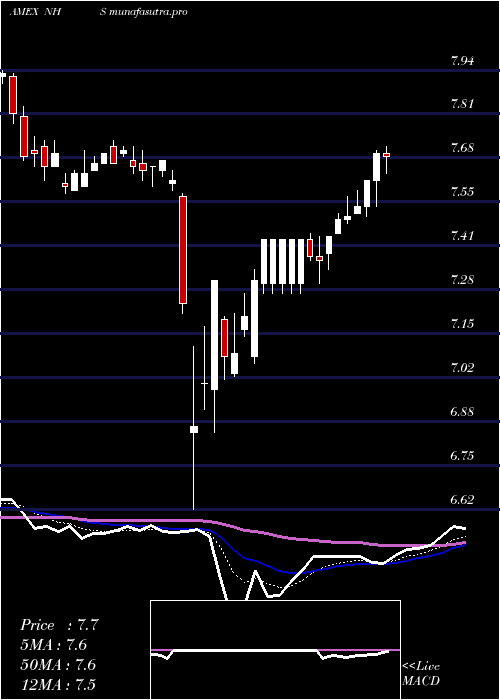Image resolution: width=500 pixels, height=700 pixels.
Task: Click the 7.15 price axis label
Action: point(462,324)
